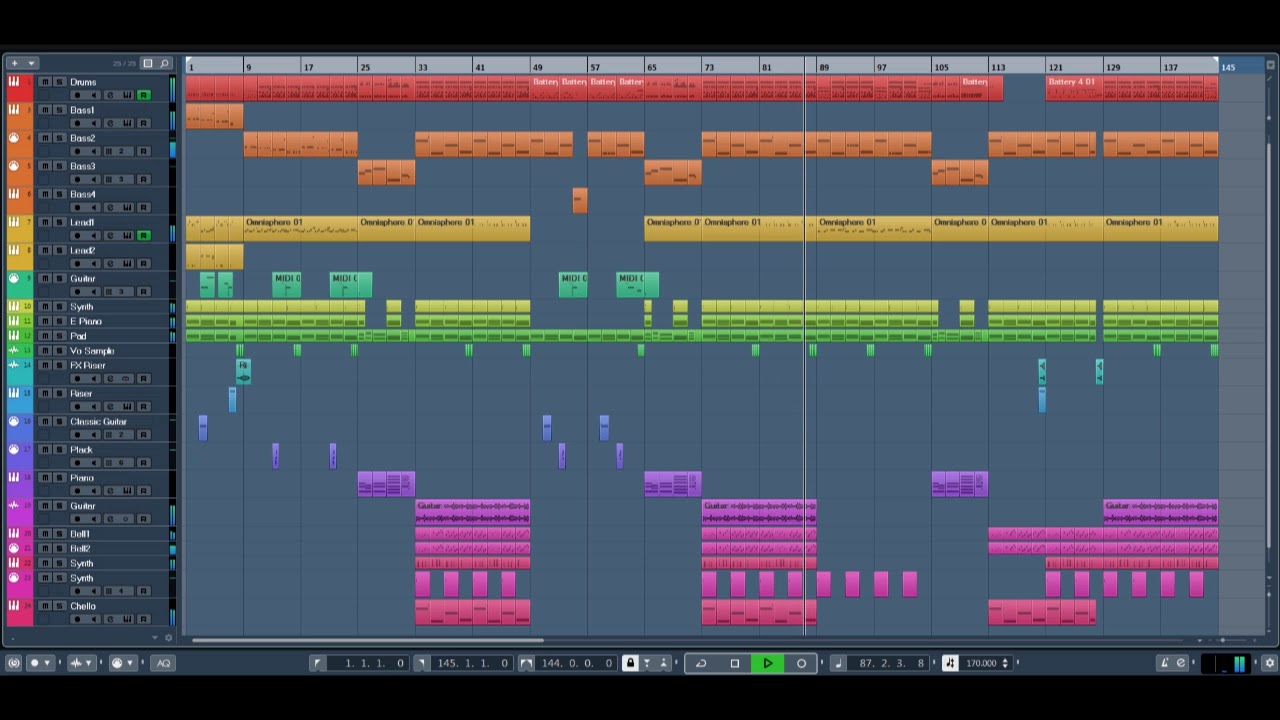Click the Stop transport button

(735, 663)
